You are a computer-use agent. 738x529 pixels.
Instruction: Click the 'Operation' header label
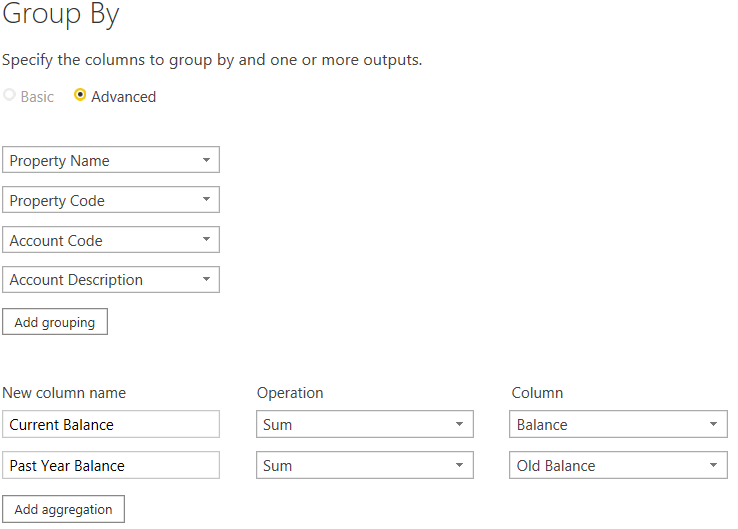(290, 393)
